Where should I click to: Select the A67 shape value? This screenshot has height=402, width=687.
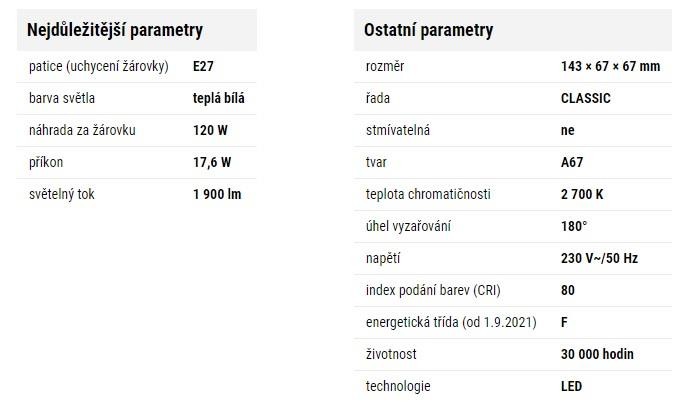click(x=572, y=162)
